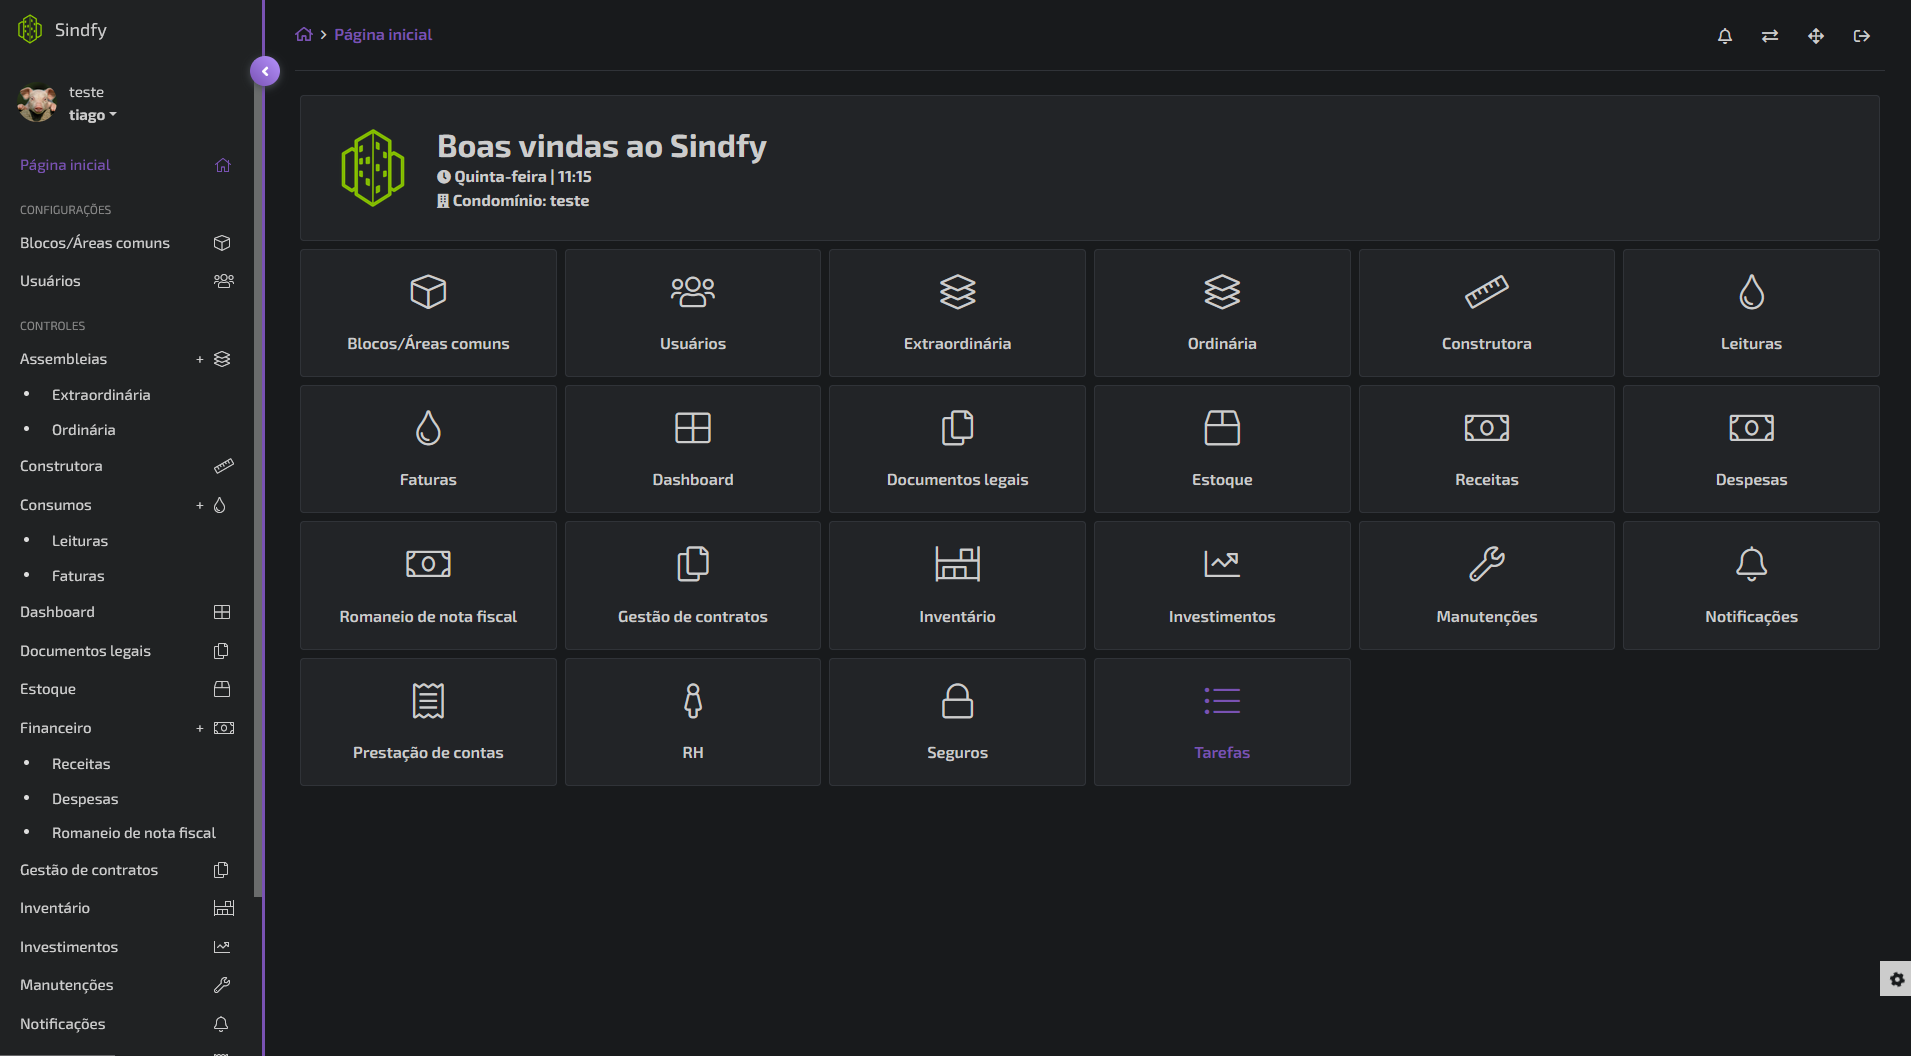Click the fullscreen move icon in header
The width and height of the screenshot is (1911, 1056).
click(1816, 36)
